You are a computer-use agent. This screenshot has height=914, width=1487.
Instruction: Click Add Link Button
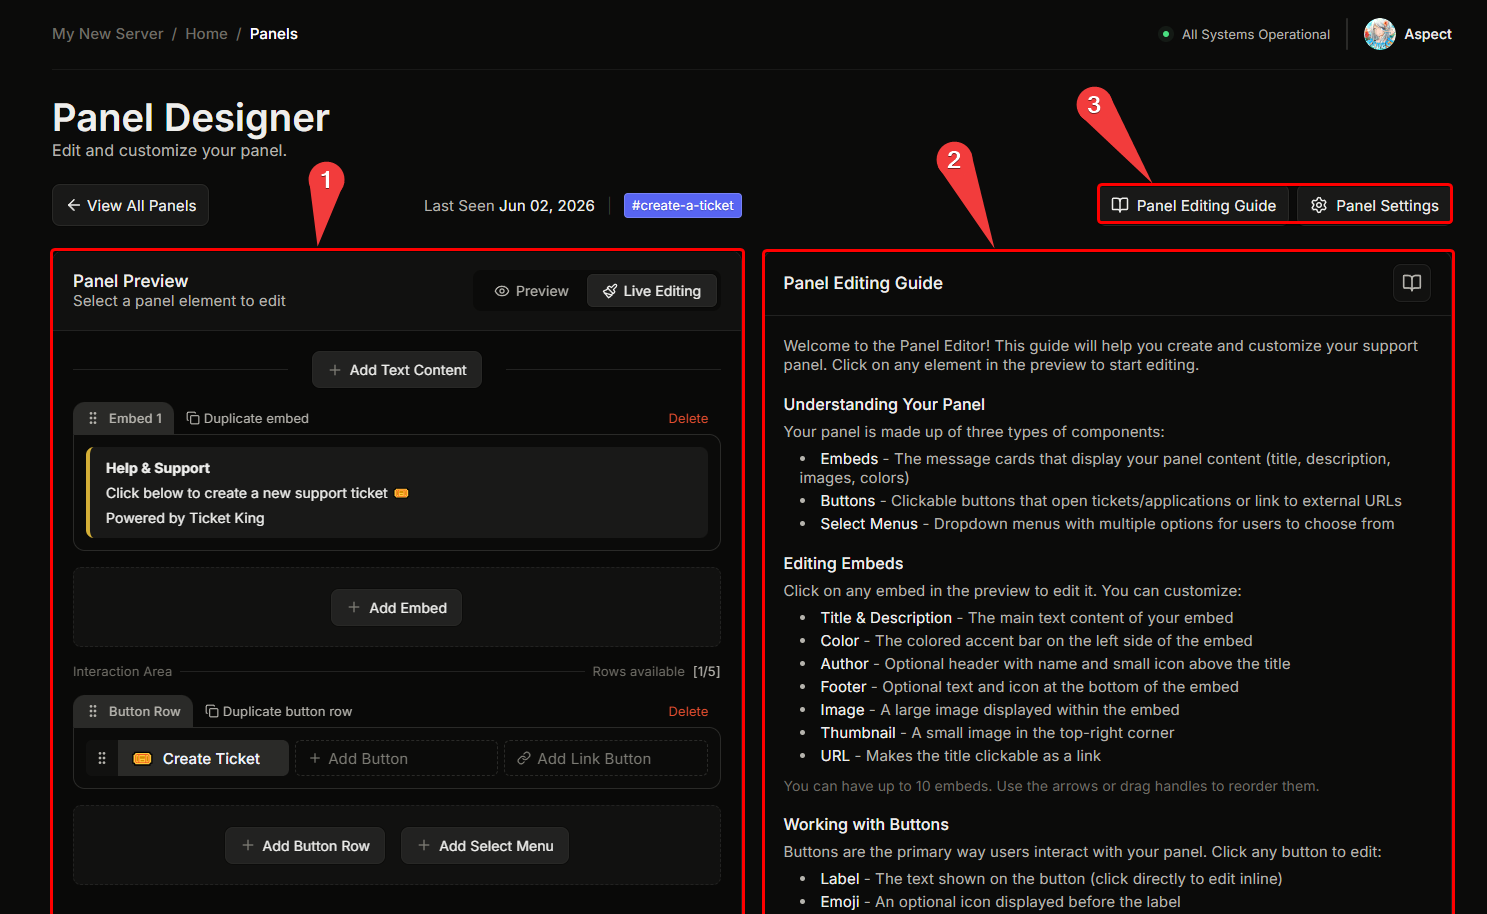point(606,758)
